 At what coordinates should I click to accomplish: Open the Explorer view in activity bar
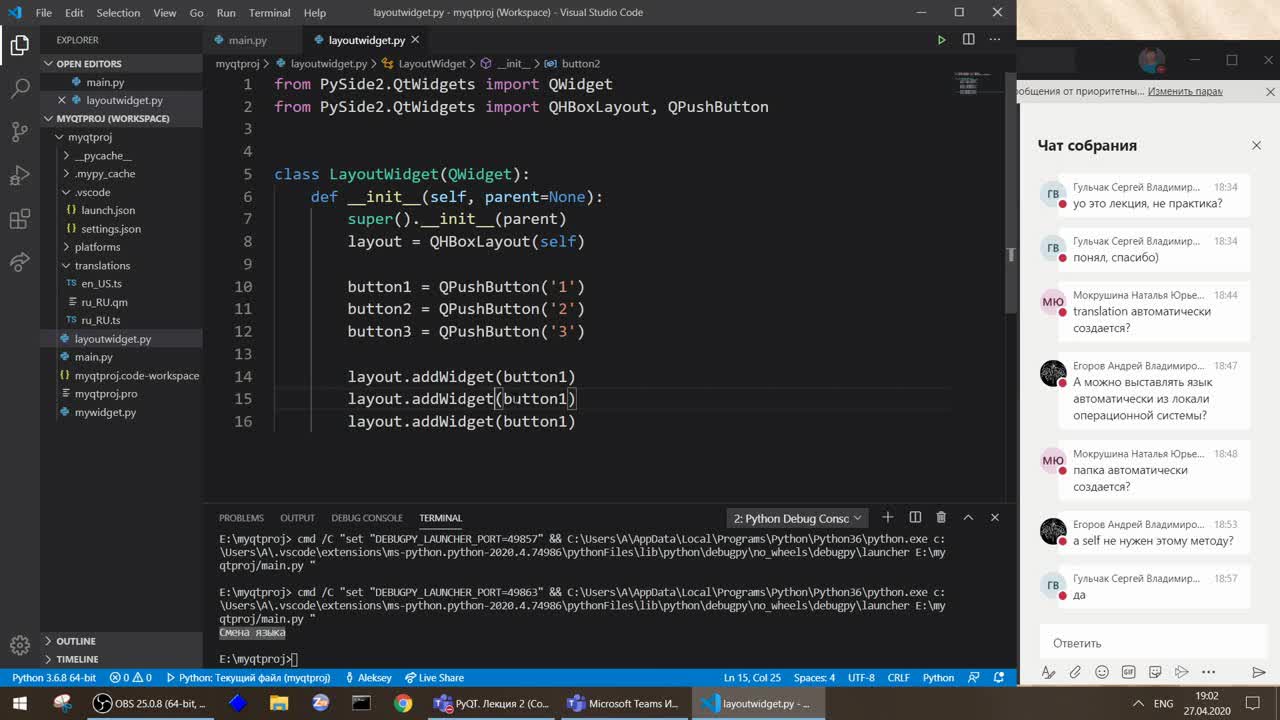pyautogui.click(x=19, y=45)
